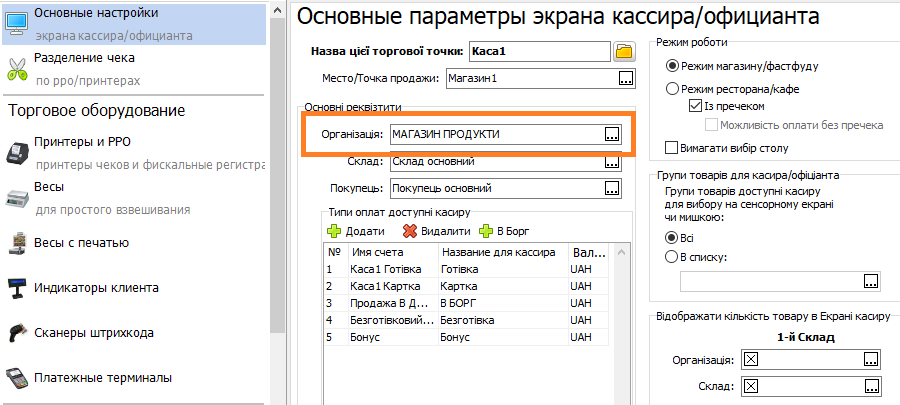Toggle Із пречеком checkbox
The image size is (900, 405).
(695, 106)
